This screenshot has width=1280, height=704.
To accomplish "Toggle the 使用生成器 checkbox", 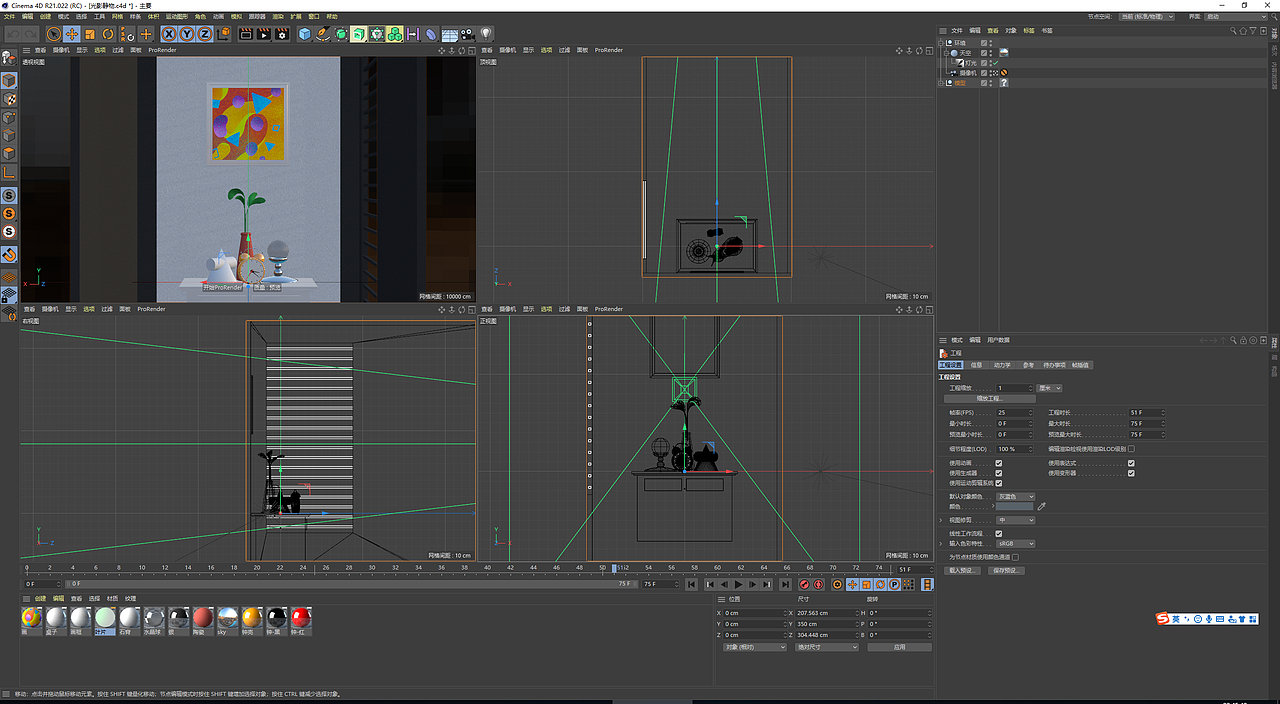I will click(x=999, y=473).
